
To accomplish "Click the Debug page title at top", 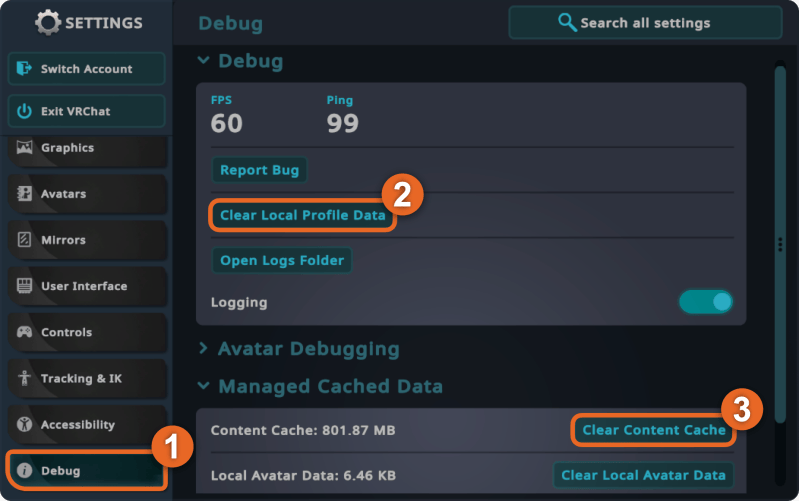I will tap(230, 23).
